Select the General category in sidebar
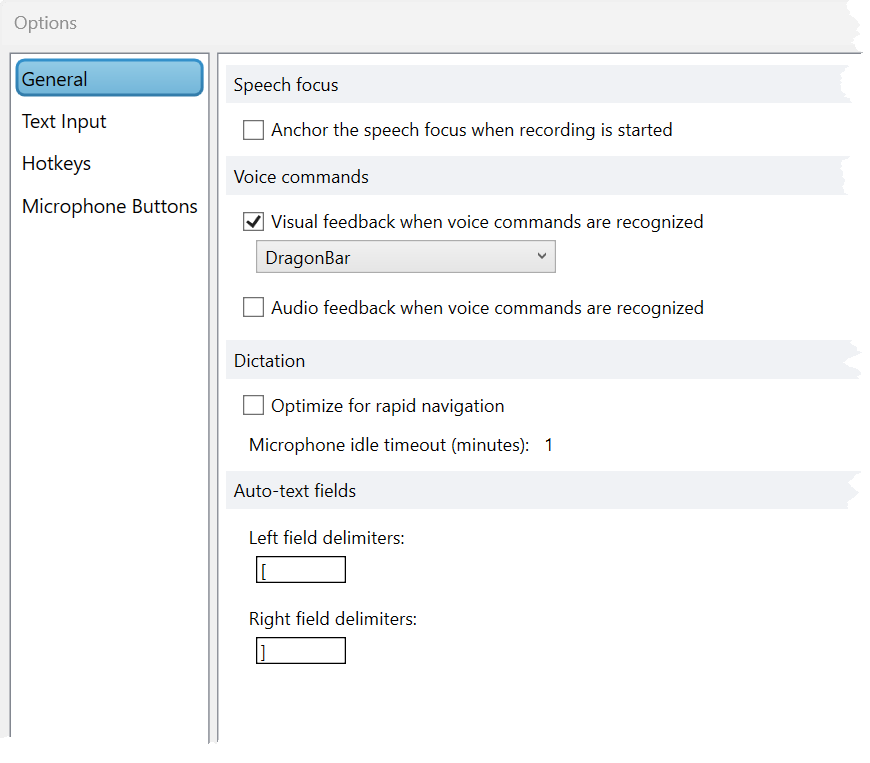The height and width of the screenshot is (763, 870). tap(109, 79)
